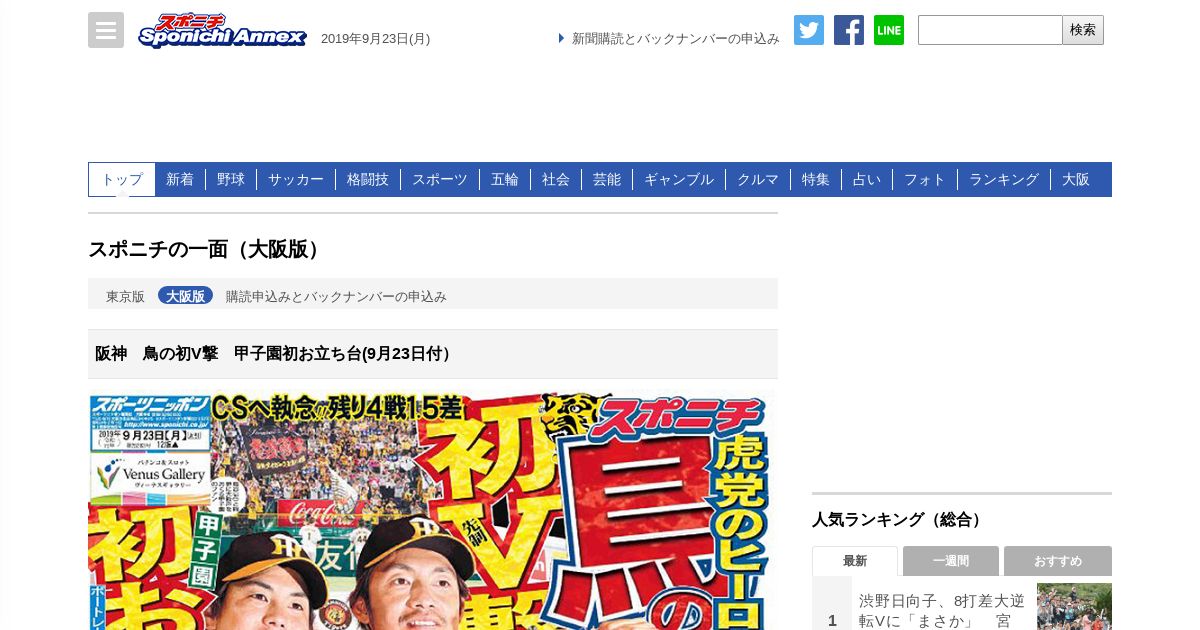
Task: Open the フォト navigation item
Action: point(925,179)
